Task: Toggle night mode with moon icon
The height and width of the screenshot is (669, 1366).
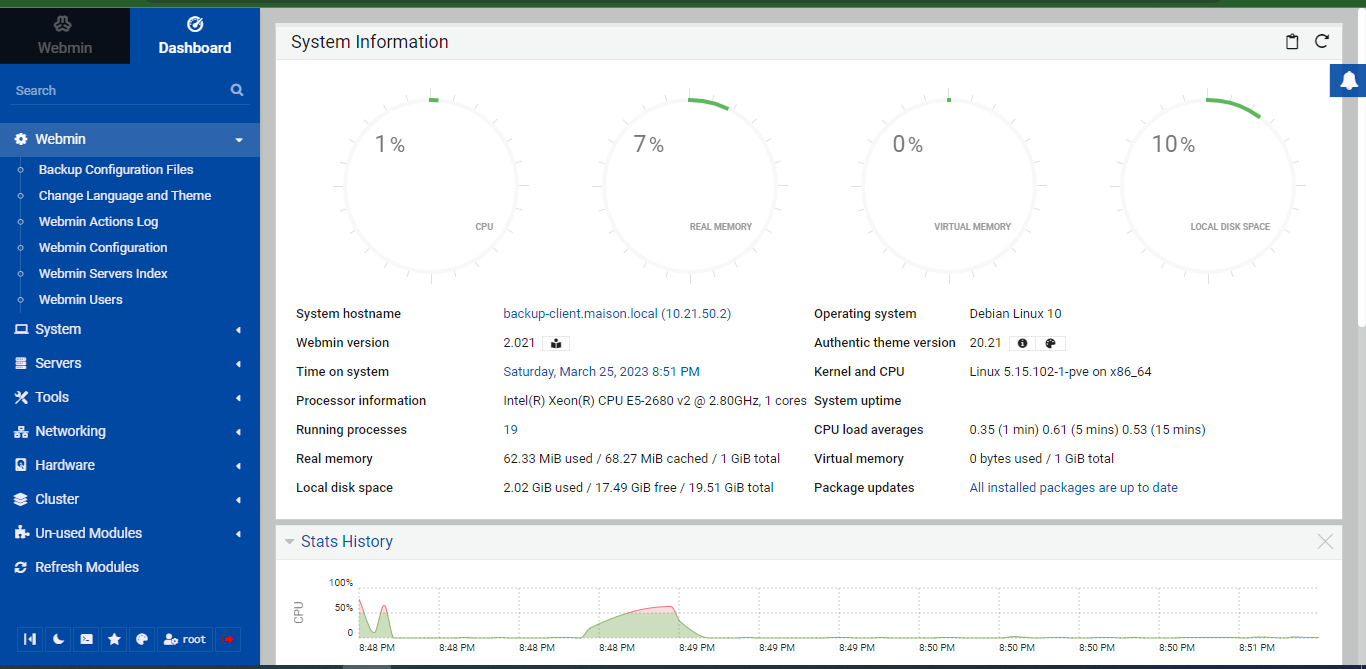Action: [x=59, y=639]
